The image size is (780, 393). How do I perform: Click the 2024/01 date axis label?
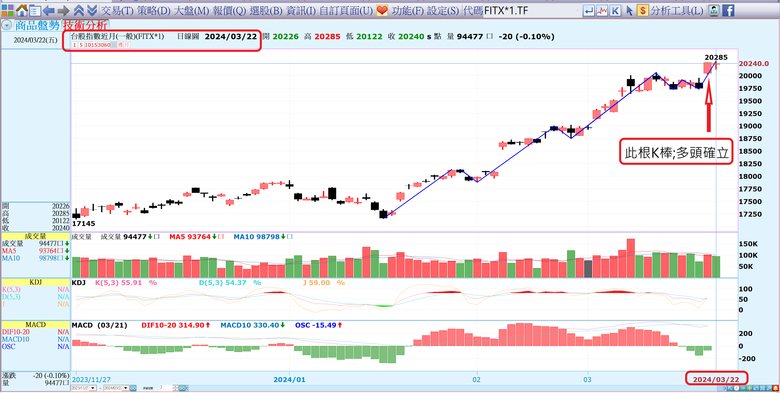[x=289, y=379]
